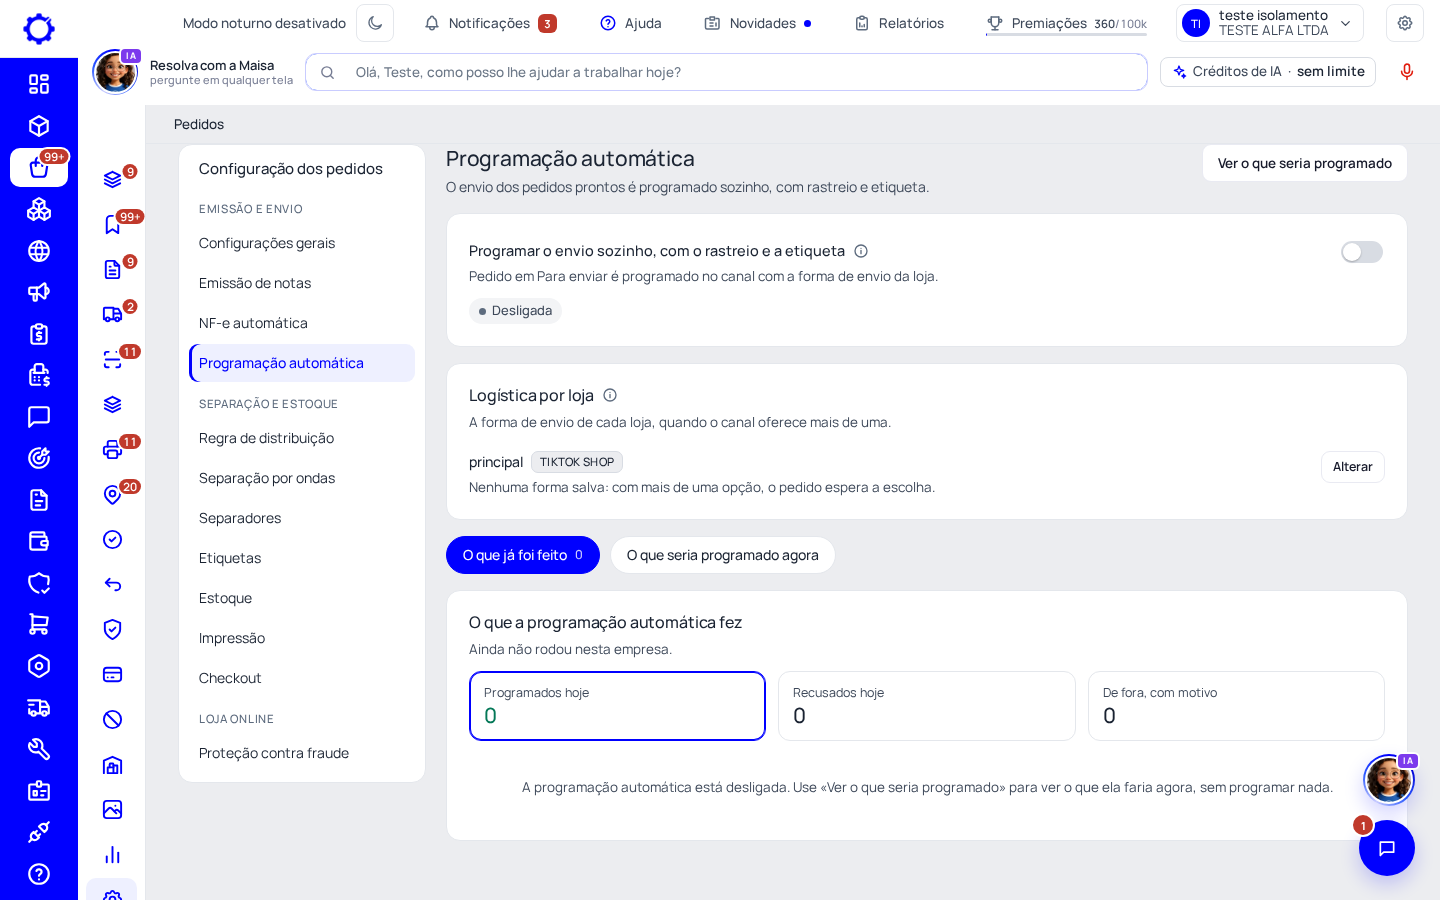Open location pin icon with badge 20
This screenshot has width=1440, height=900.
[113, 495]
